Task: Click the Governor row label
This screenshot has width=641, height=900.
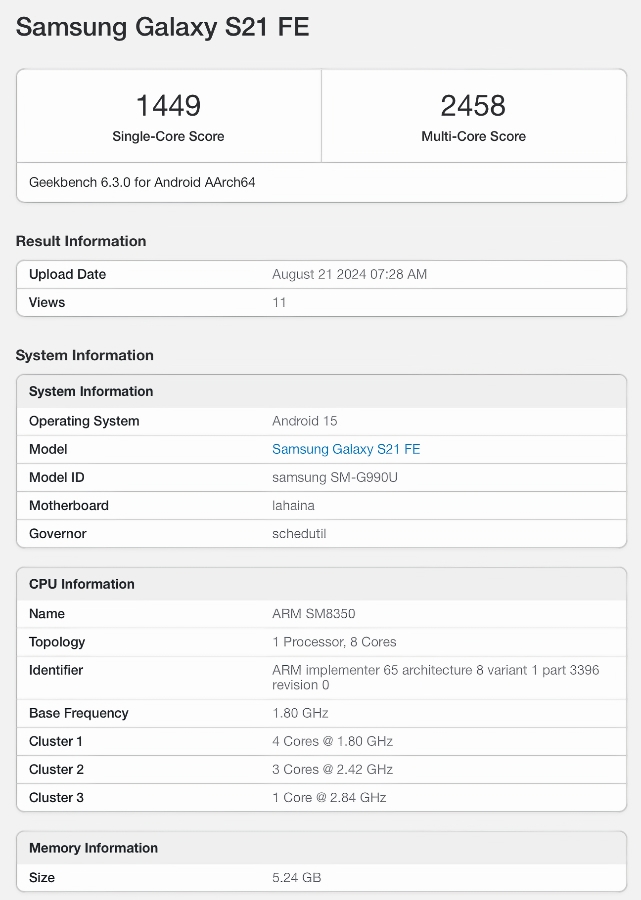Action: click(x=58, y=533)
